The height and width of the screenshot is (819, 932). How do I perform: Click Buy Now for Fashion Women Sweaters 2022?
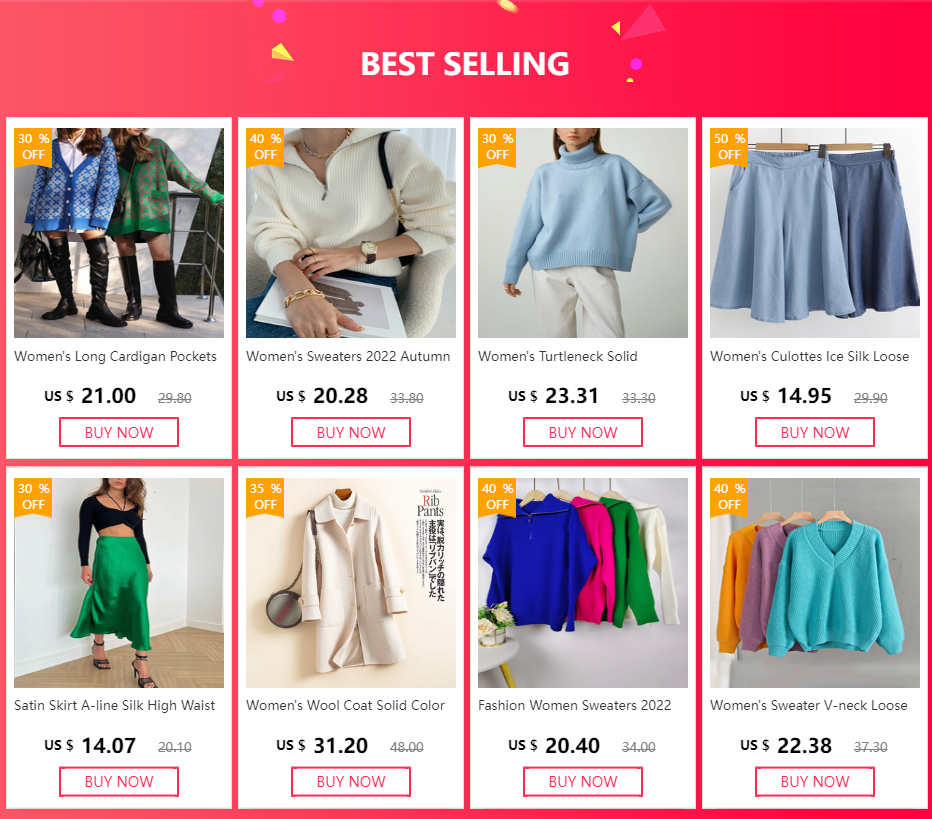point(582,782)
